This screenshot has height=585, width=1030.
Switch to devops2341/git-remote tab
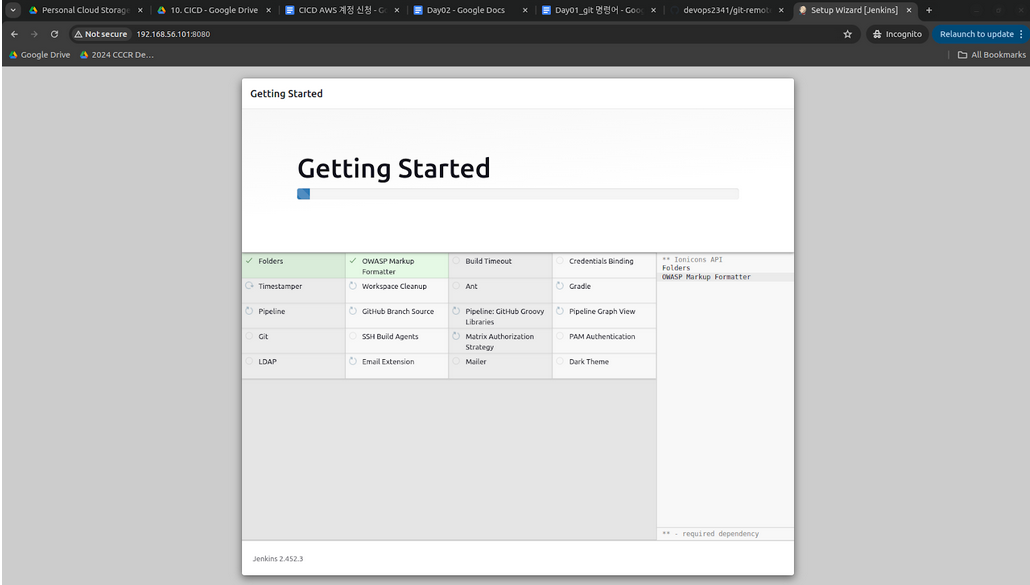727,10
